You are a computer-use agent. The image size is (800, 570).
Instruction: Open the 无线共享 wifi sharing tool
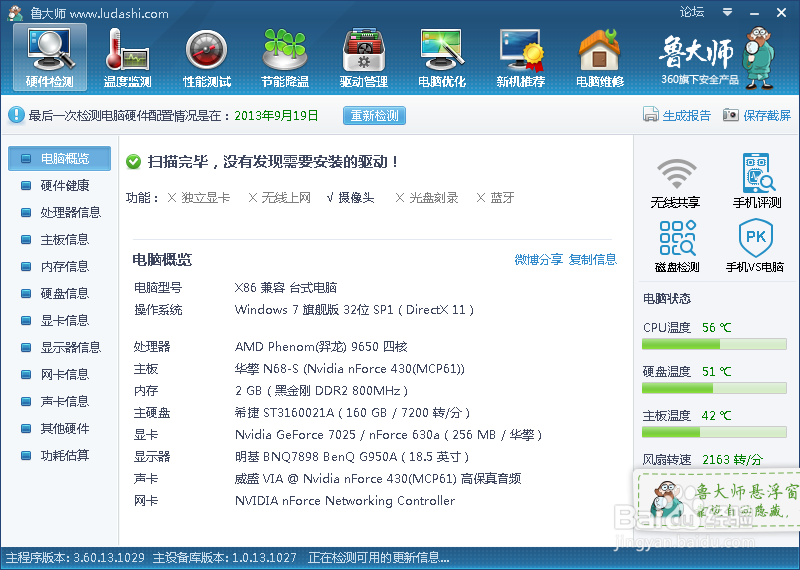pyautogui.click(x=676, y=182)
